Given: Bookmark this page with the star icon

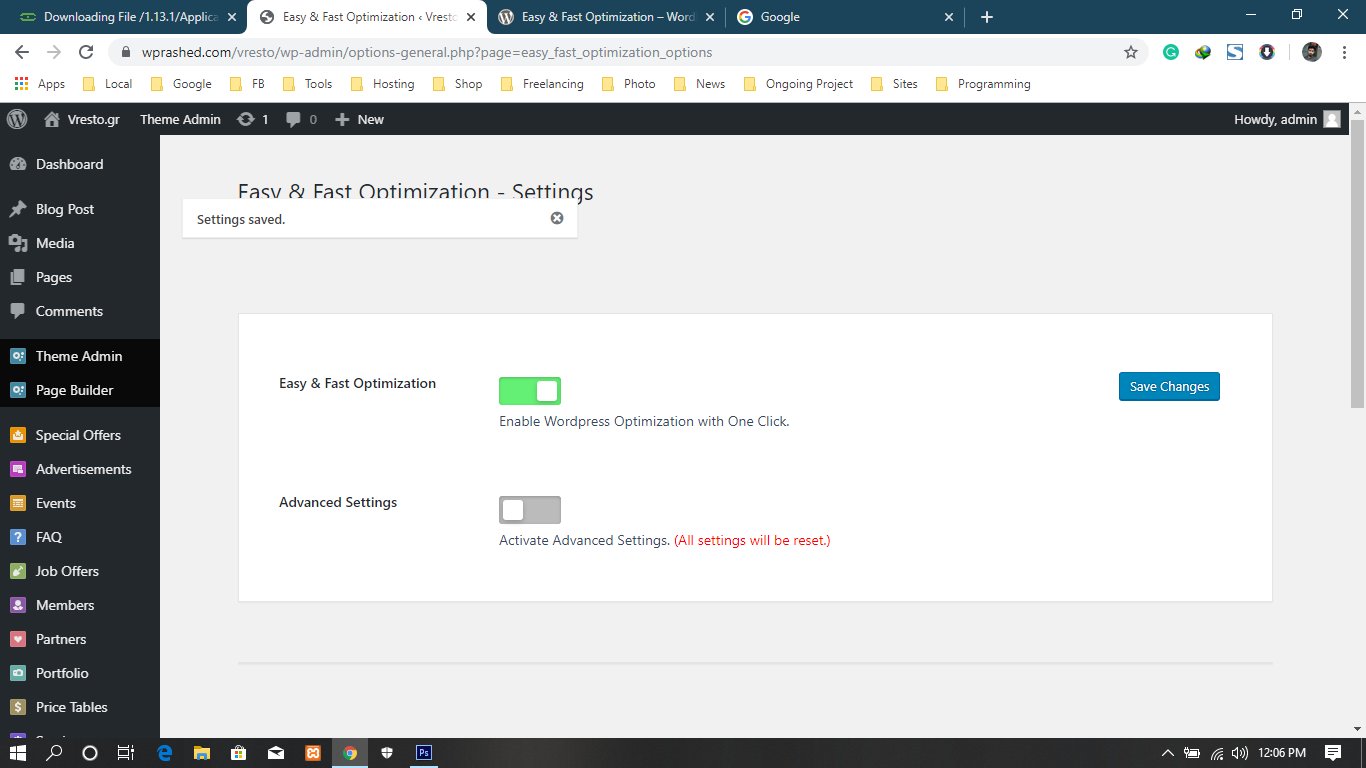Looking at the screenshot, I should pyautogui.click(x=1131, y=52).
